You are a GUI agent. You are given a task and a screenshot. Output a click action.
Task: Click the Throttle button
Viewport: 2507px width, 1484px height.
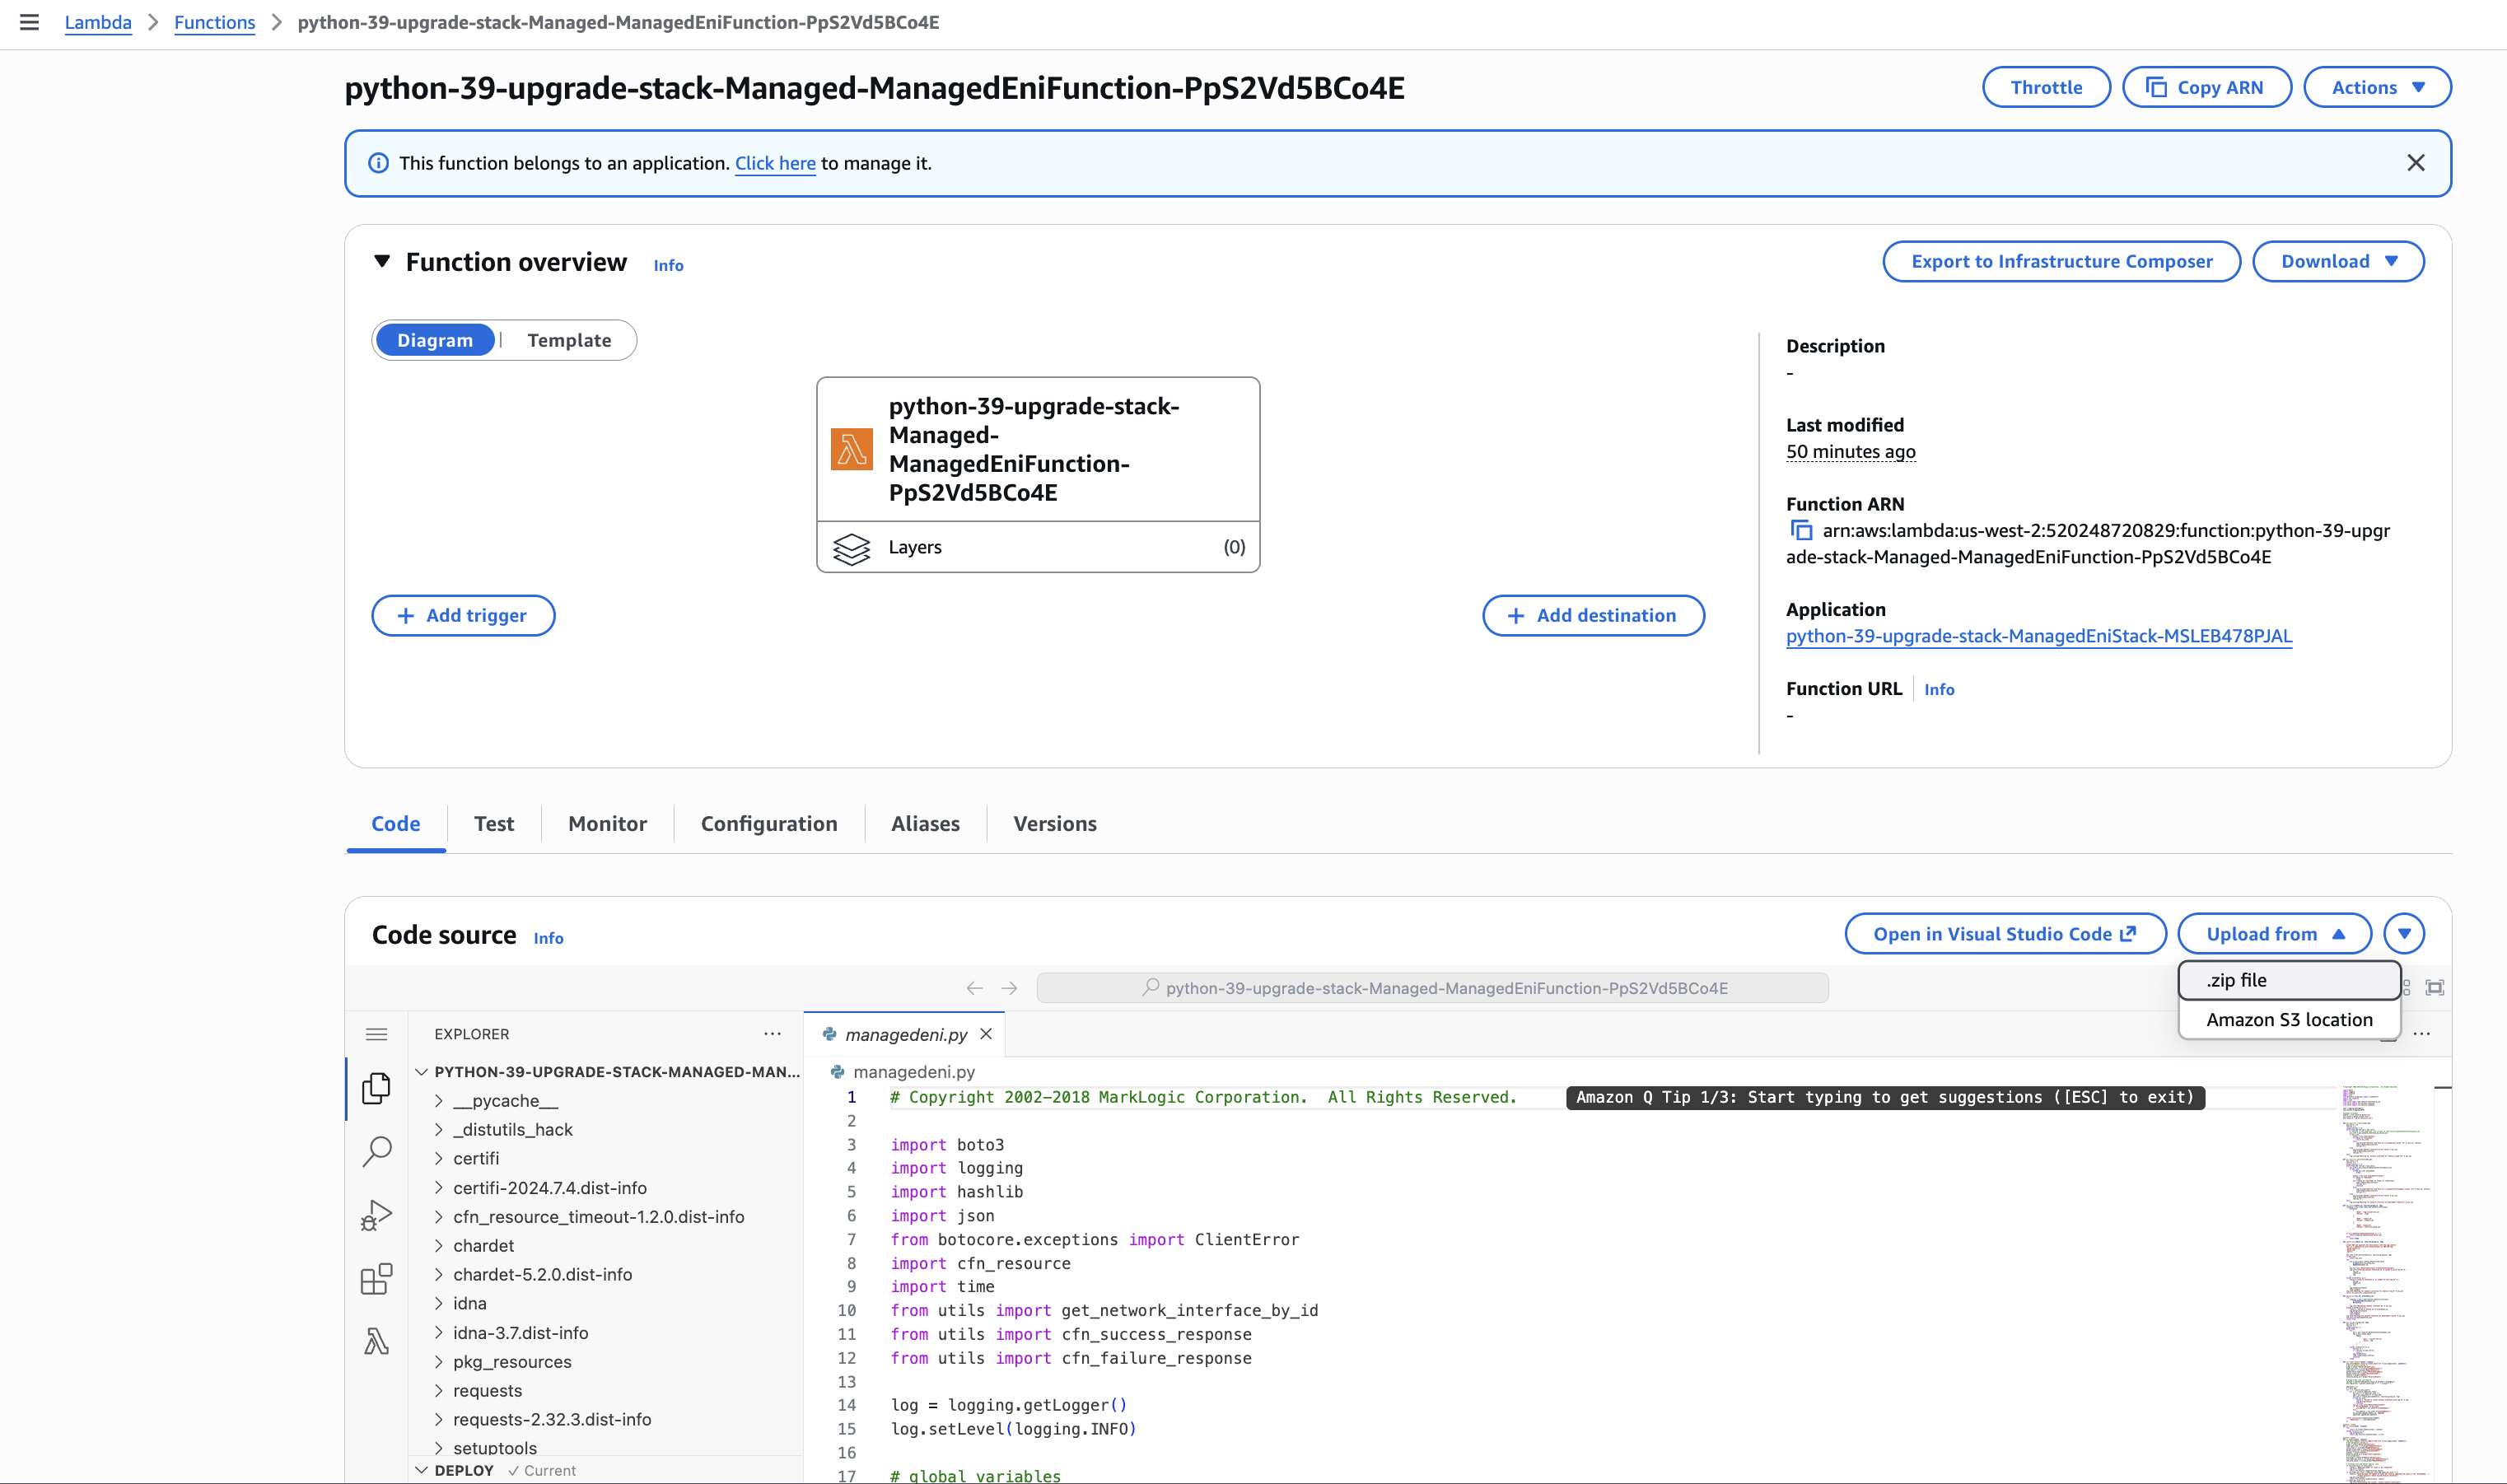2045,87
